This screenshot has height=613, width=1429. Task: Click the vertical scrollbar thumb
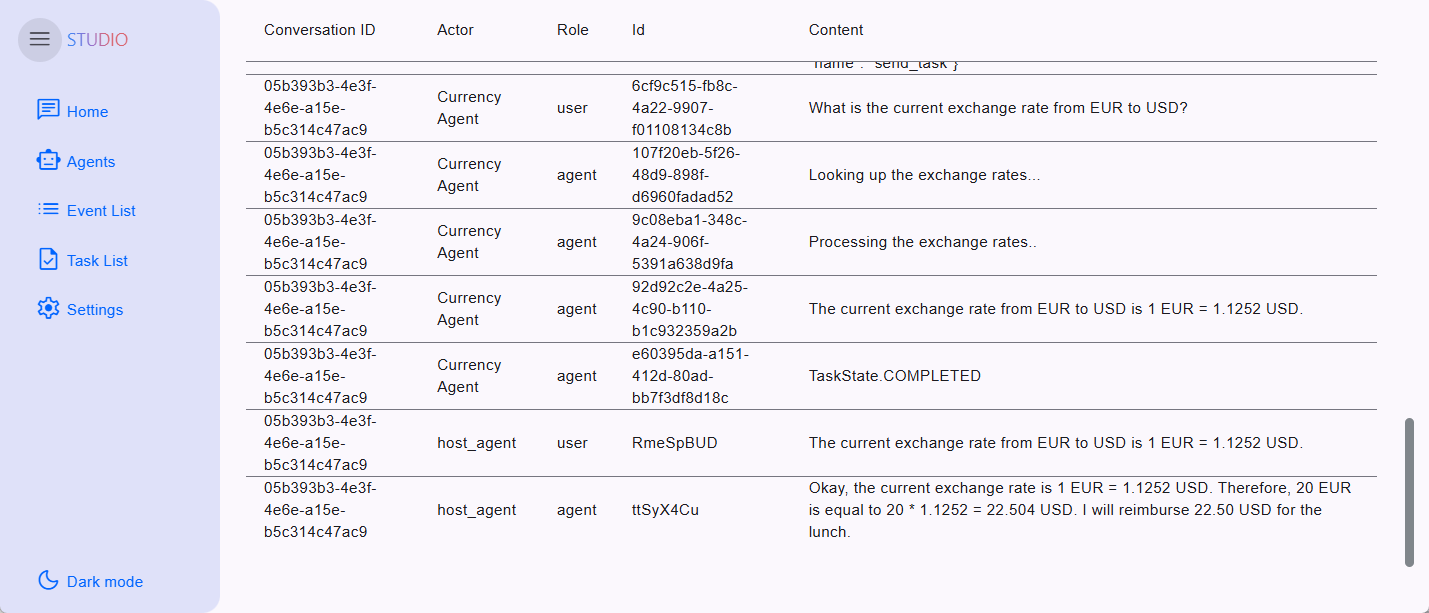coord(1410,492)
